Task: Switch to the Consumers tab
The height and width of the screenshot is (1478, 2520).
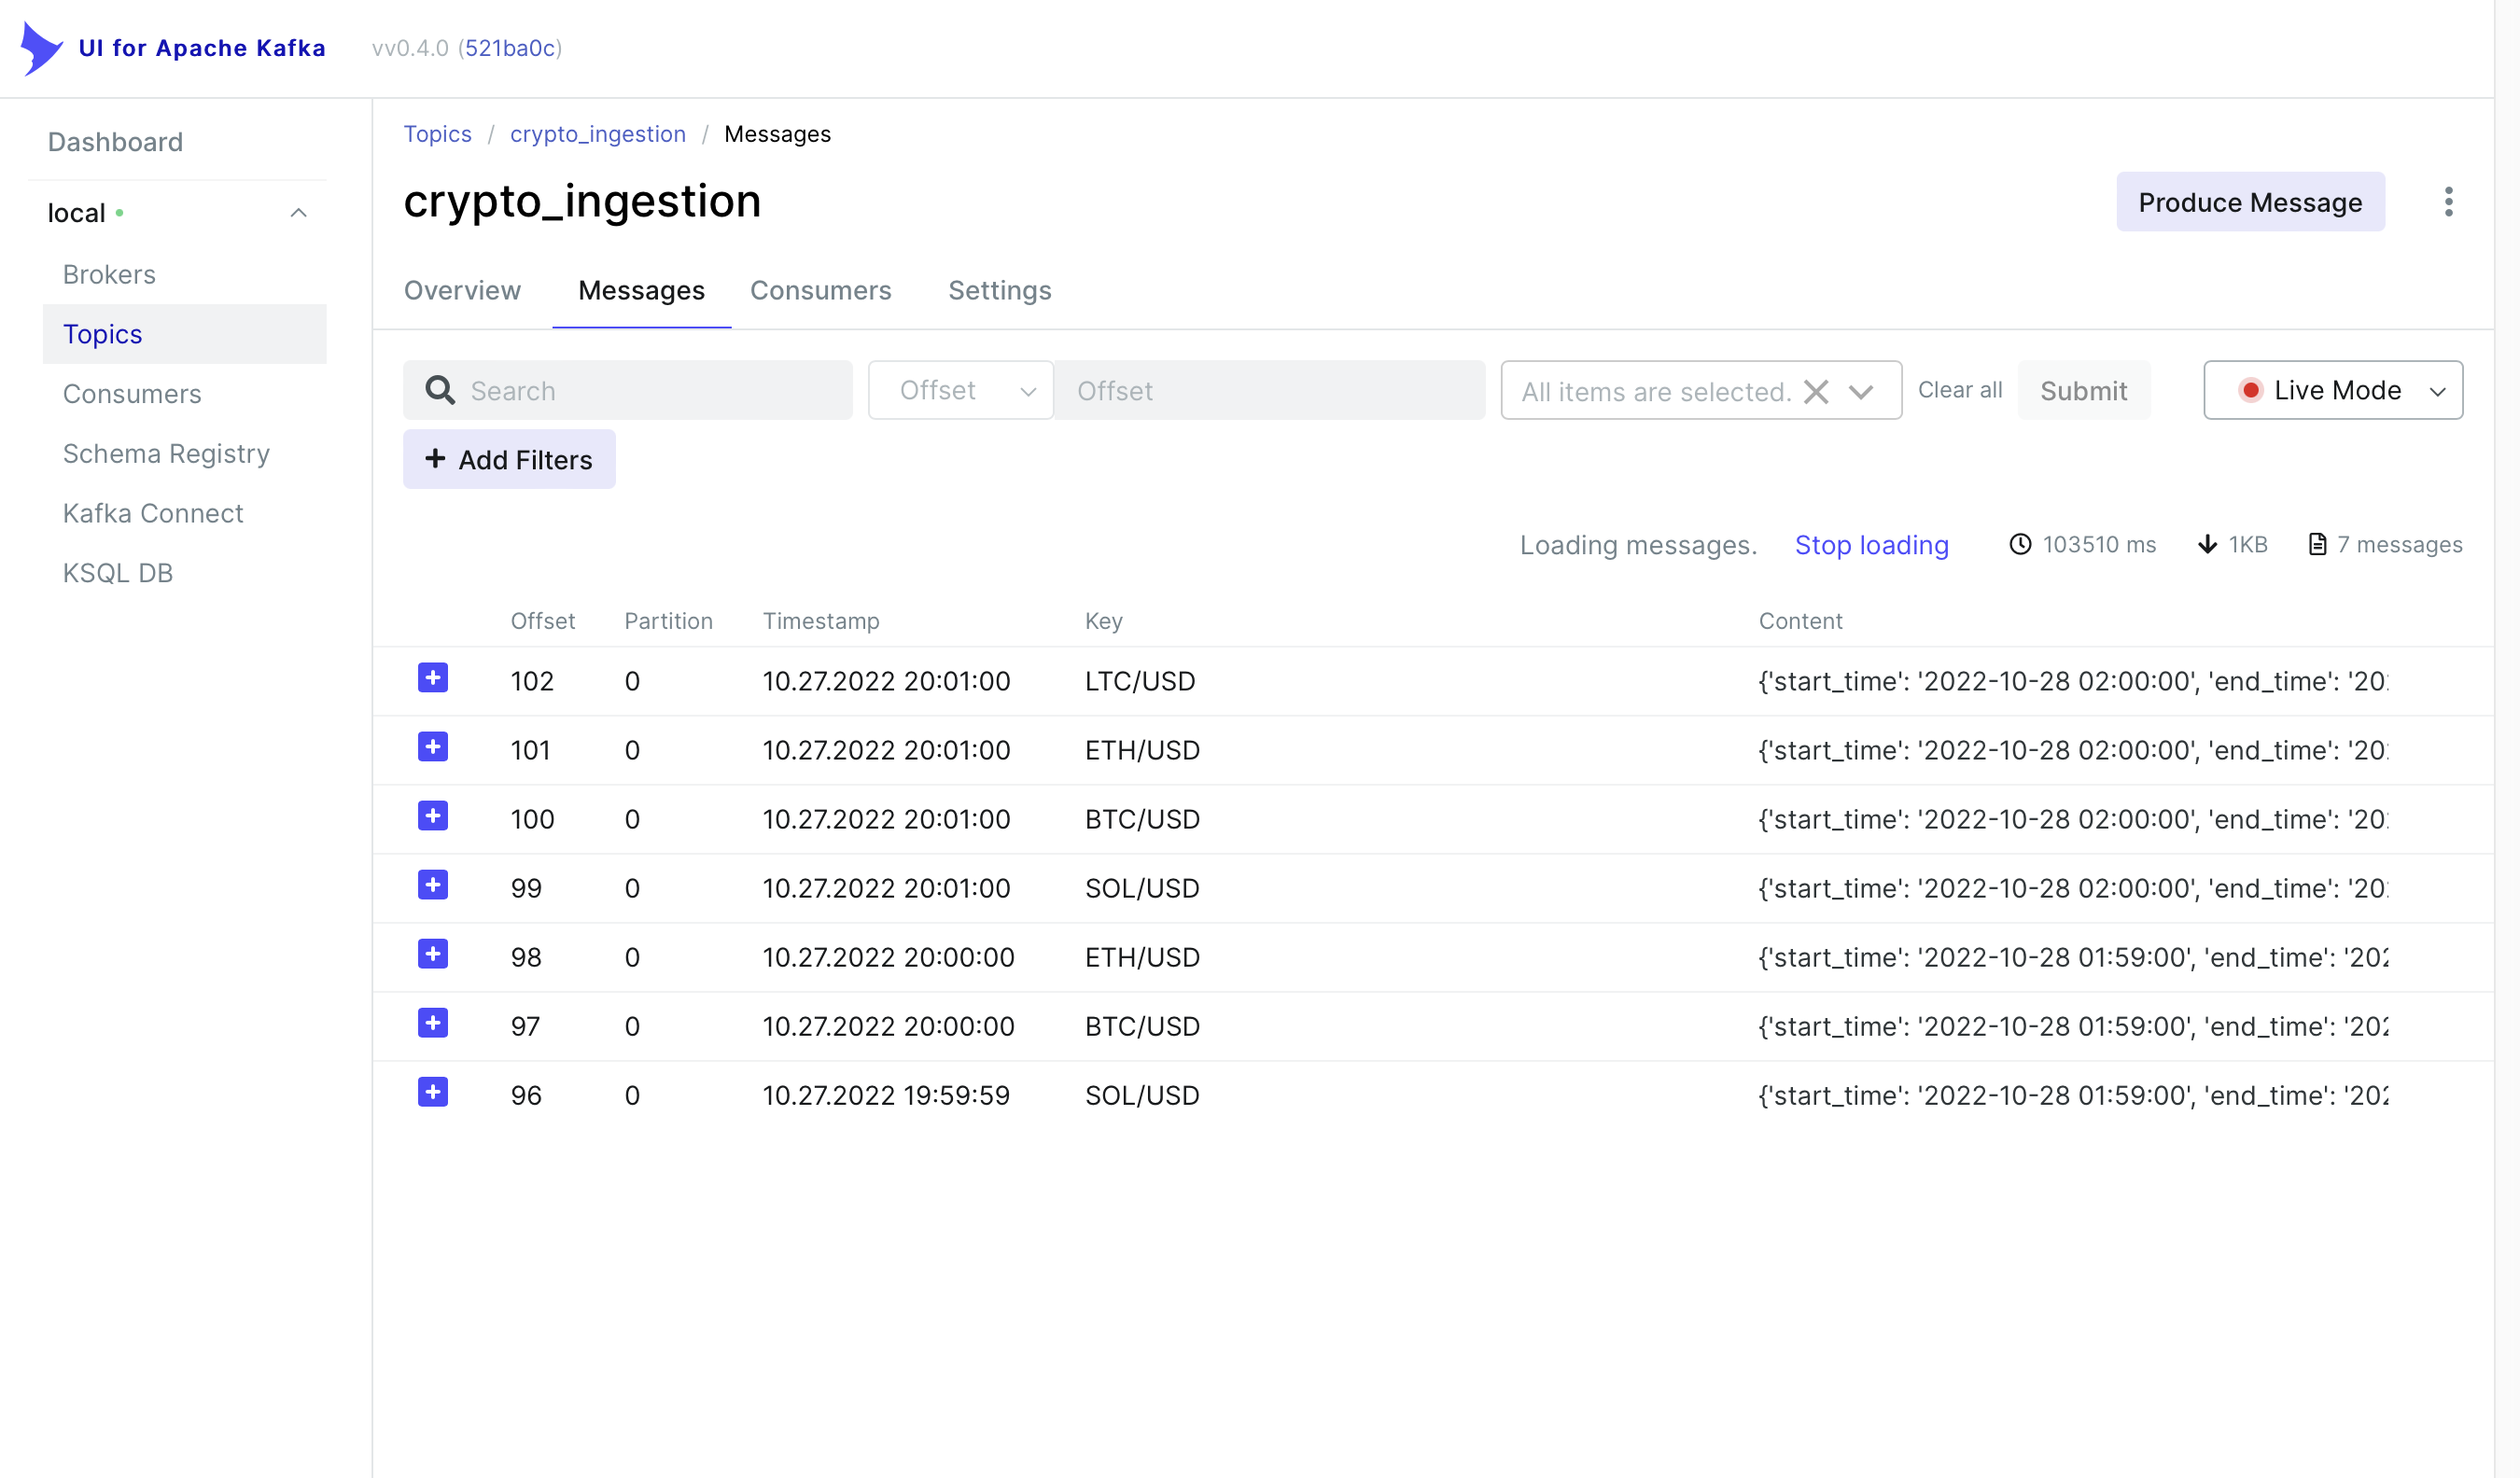Action: tap(820, 290)
